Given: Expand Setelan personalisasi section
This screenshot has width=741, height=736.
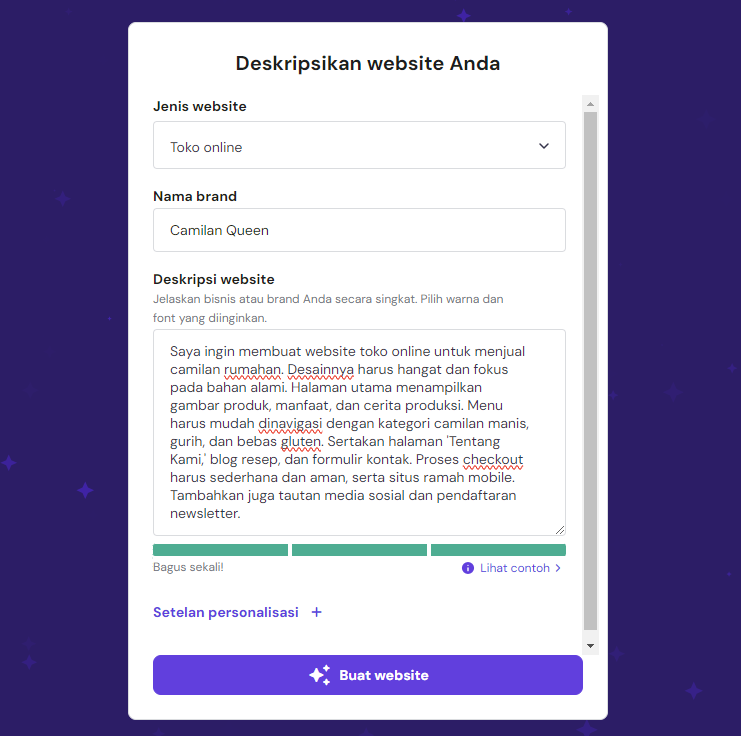Looking at the screenshot, I should click(226, 612).
